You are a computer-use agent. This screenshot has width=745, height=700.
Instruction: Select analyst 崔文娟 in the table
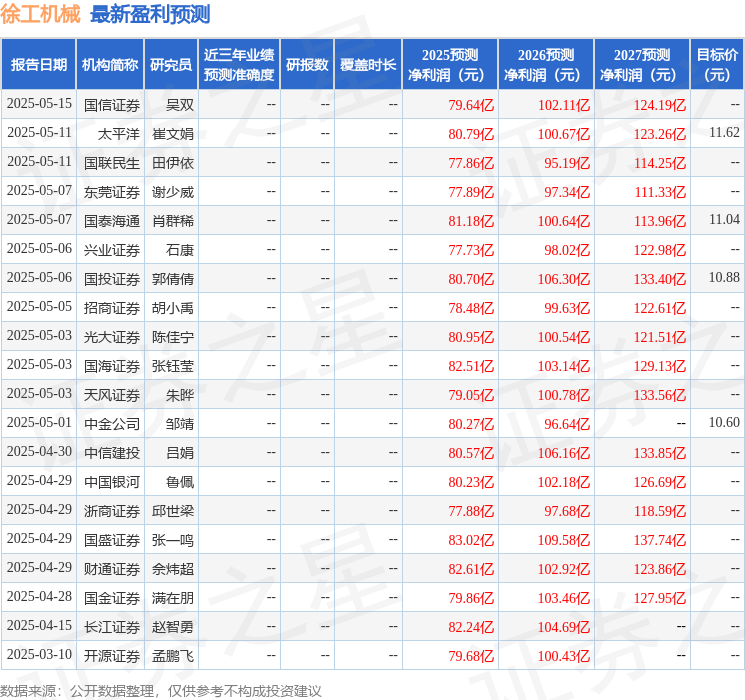click(173, 133)
